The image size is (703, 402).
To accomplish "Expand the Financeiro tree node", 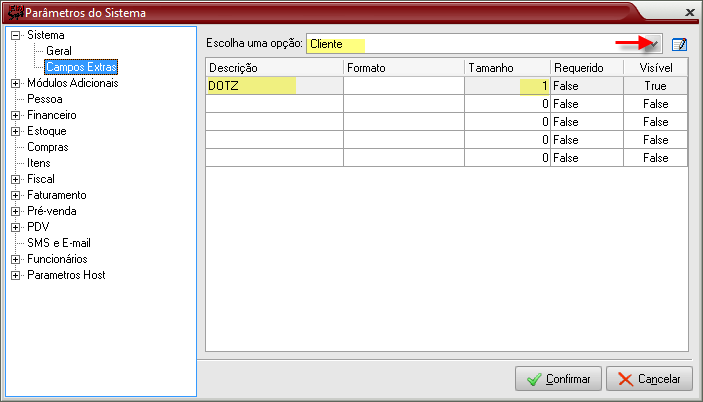I will 15,115.
